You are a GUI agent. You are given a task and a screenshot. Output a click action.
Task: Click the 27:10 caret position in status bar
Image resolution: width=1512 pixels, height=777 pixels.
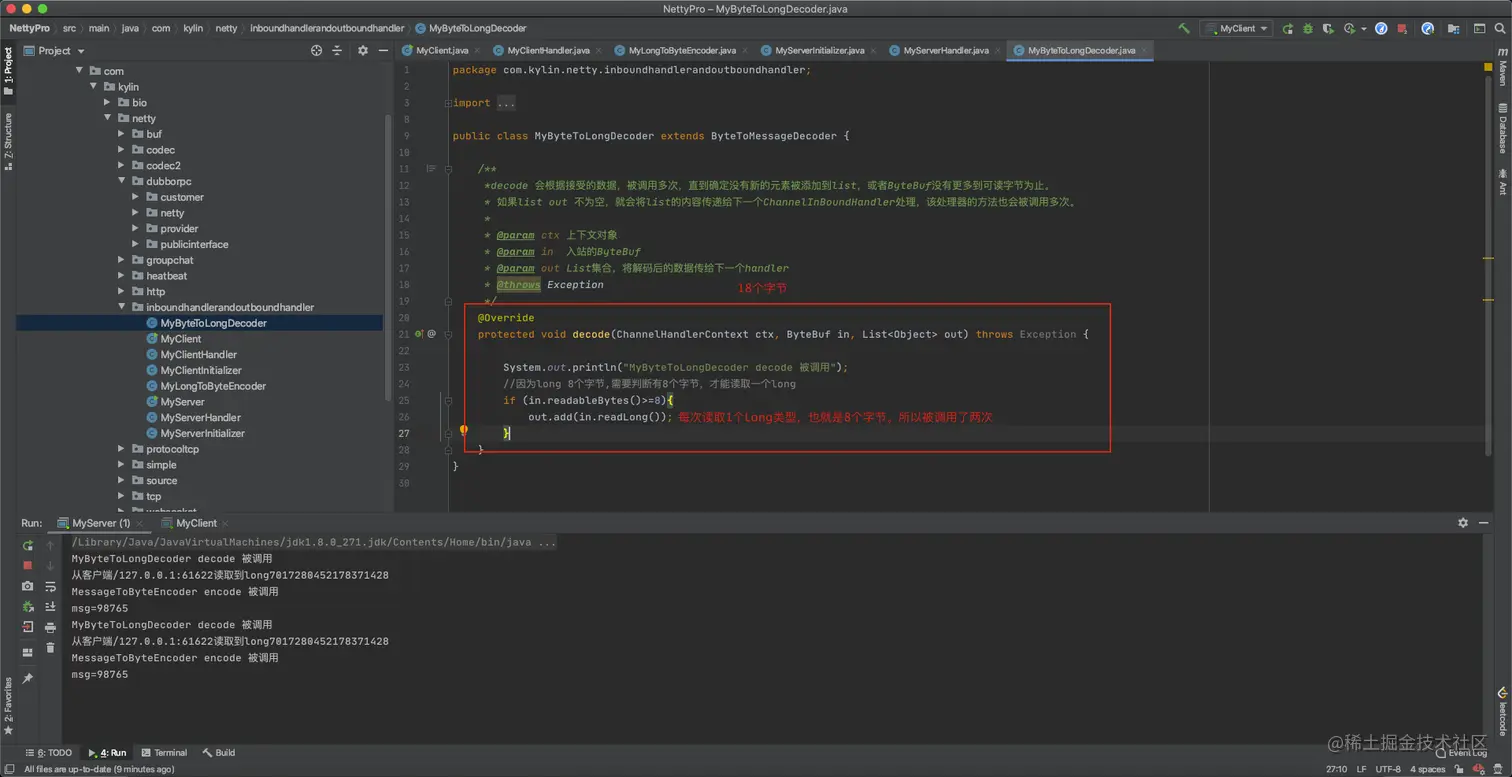[1336, 769]
